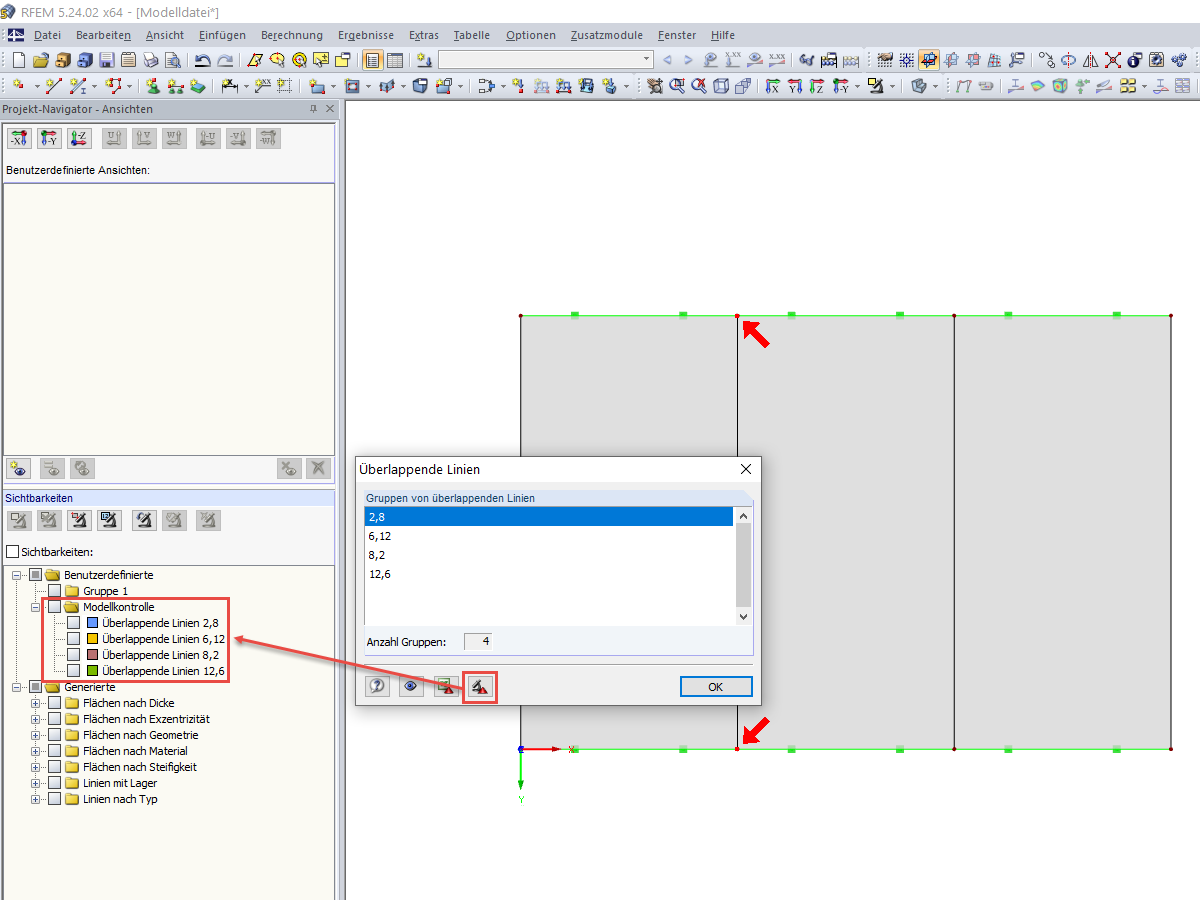The image size is (1200, 900).
Task: Click the red X delete tool icon
Action: 1113,60
